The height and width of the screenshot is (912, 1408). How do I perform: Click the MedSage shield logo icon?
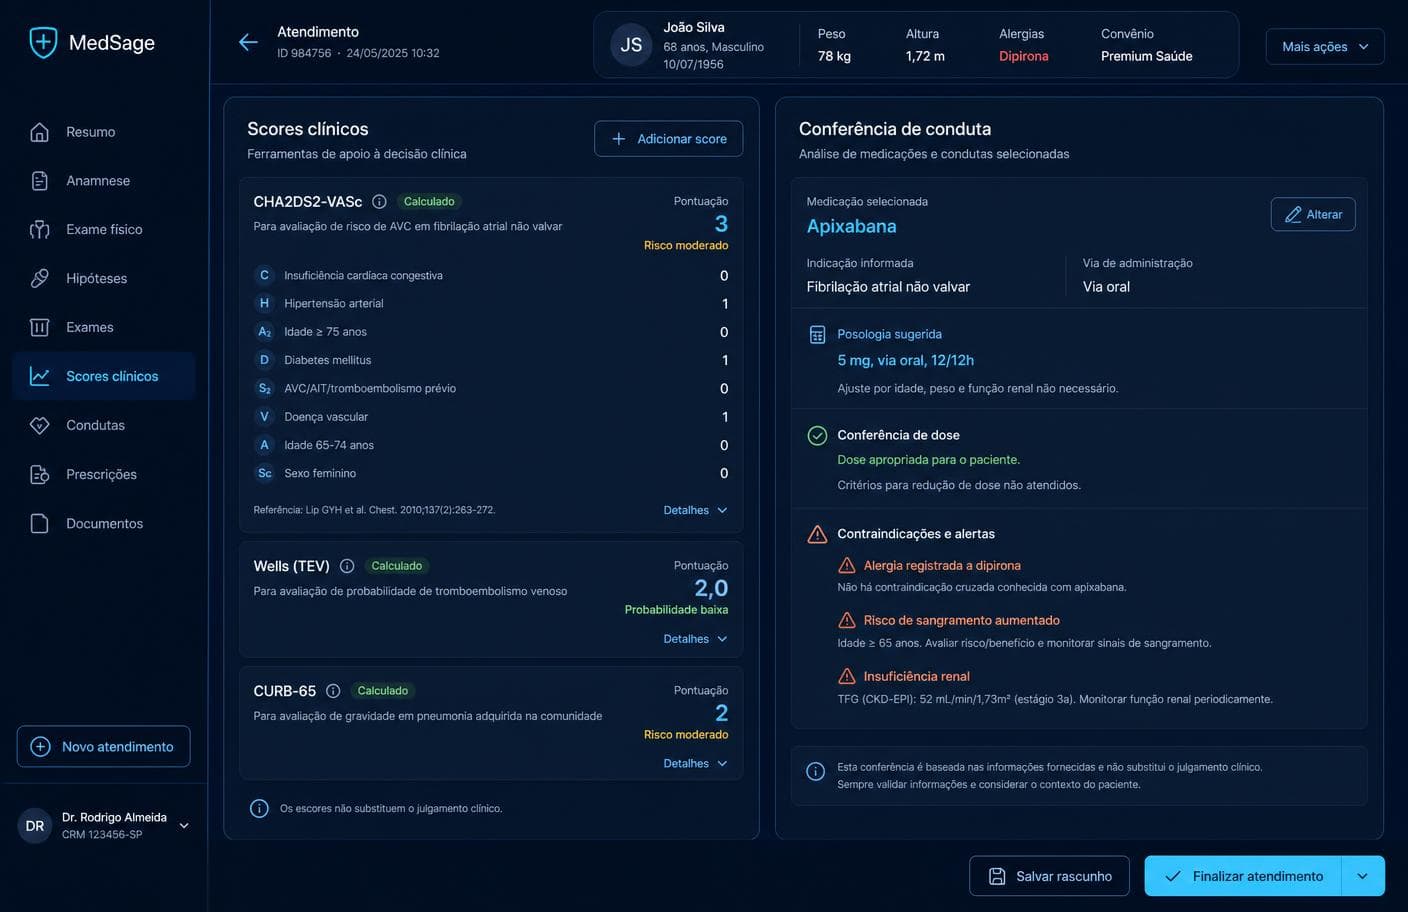click(x=43, y=42)
